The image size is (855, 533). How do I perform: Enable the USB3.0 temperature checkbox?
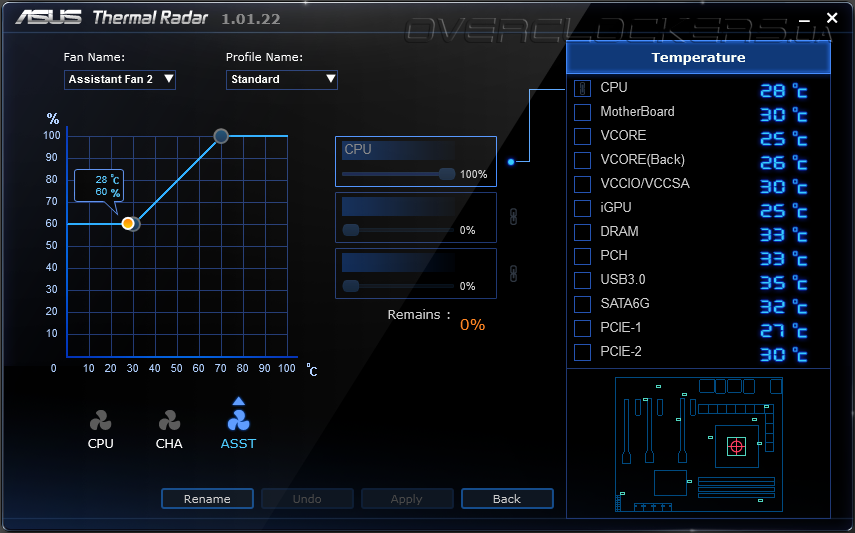point(582,280)
